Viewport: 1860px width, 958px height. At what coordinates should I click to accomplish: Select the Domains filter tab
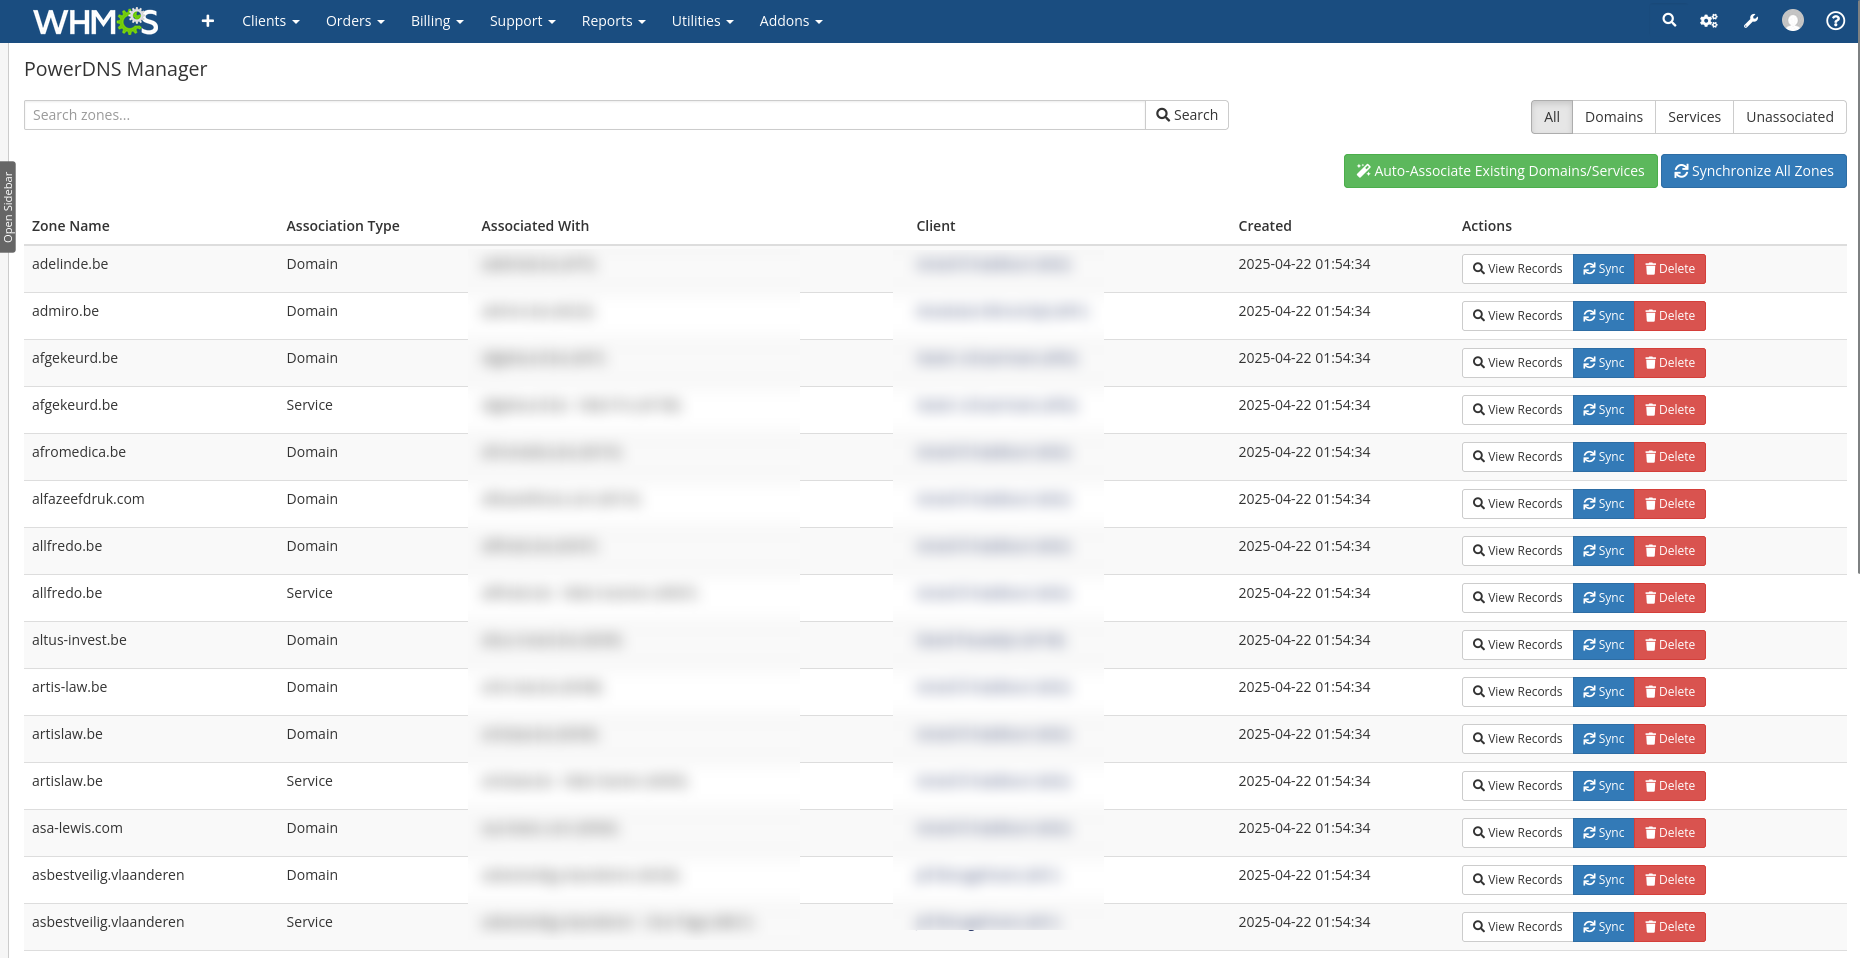(x=1614, y=117)
